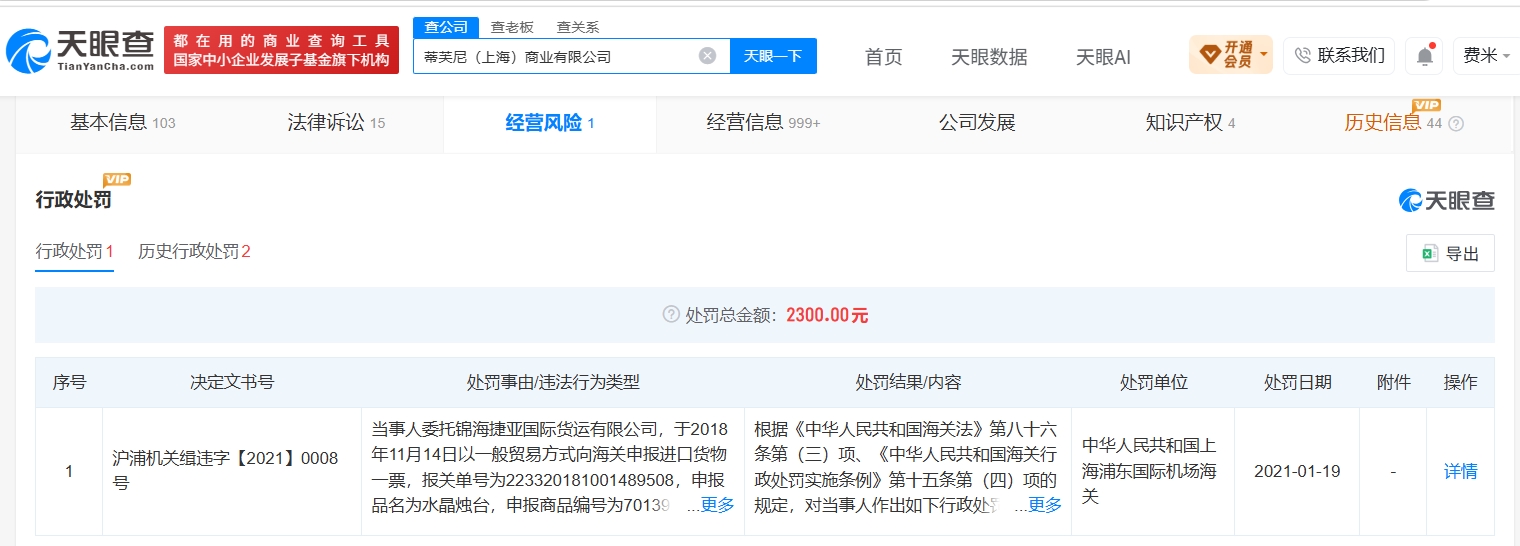
Task: Expand the 开通会员 dropdown arrow
Action: 1265,54
